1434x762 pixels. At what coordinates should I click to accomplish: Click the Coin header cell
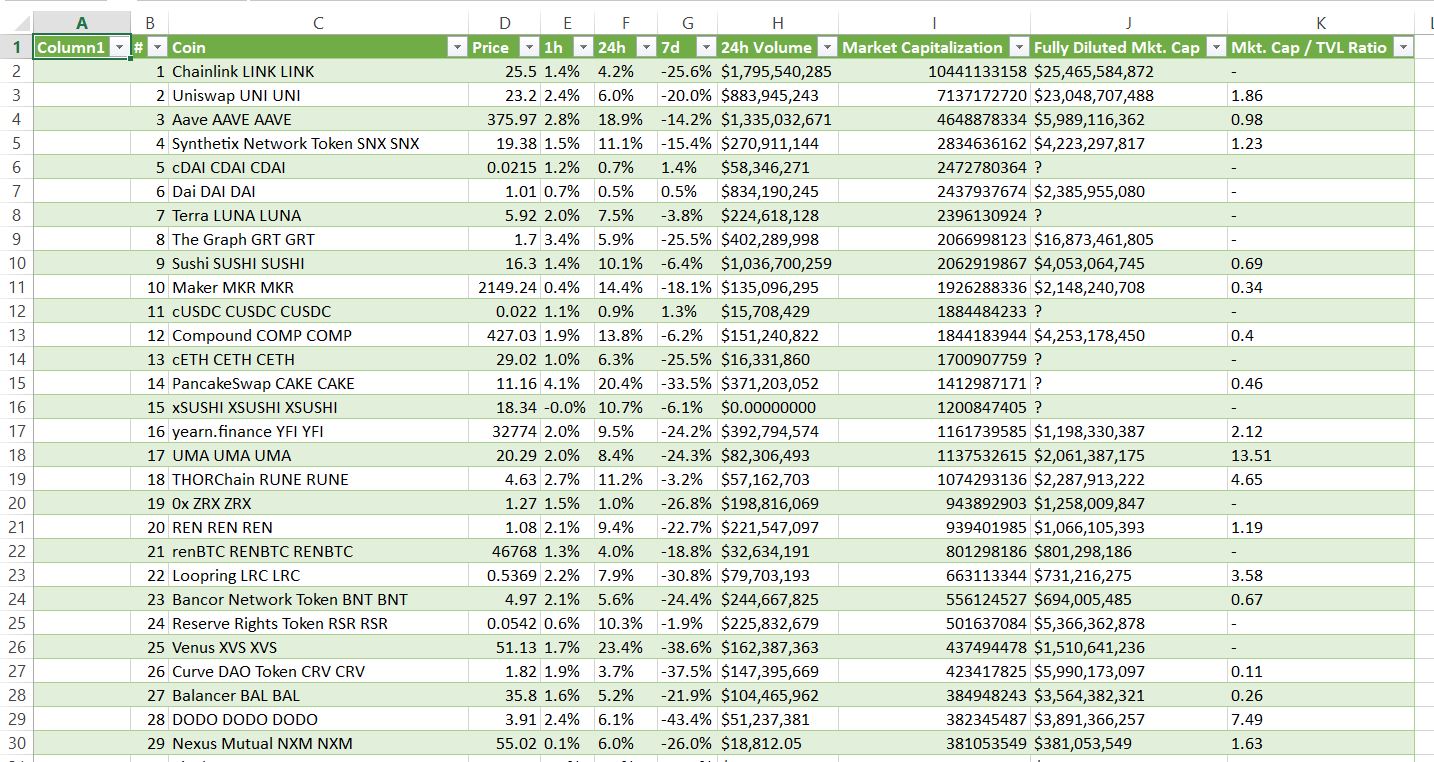(x=318, y=47)
